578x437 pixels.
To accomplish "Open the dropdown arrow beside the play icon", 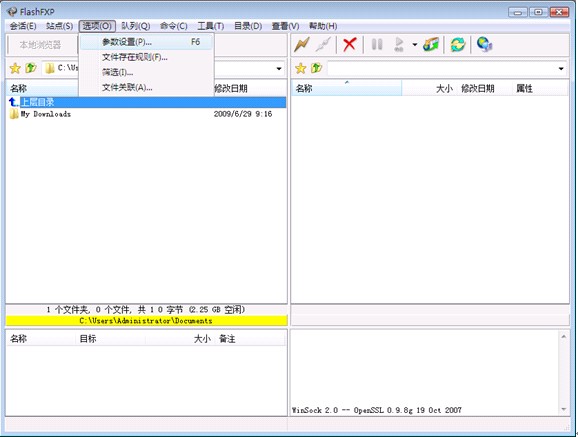I will click(x=415, y=45).
